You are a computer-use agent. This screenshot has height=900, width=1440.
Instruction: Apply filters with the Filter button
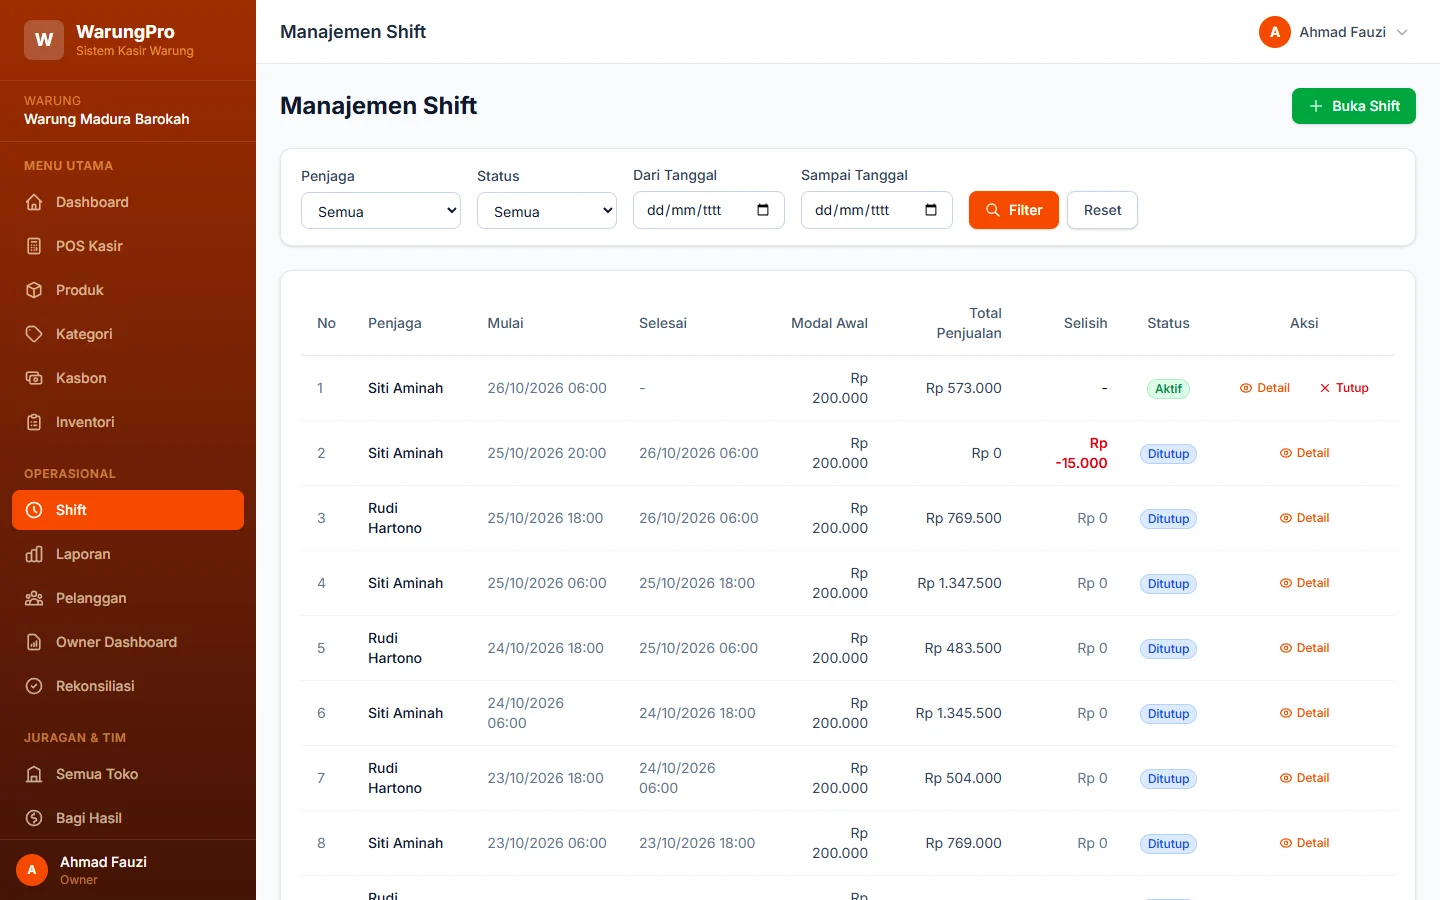[1014, 210]
